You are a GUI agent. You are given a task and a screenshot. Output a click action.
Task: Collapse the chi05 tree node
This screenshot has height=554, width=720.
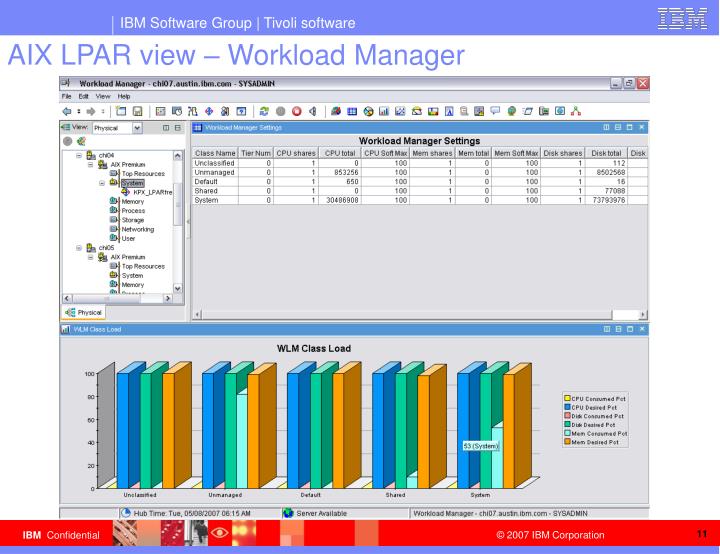pyautogui.click(x=79, y=248)
